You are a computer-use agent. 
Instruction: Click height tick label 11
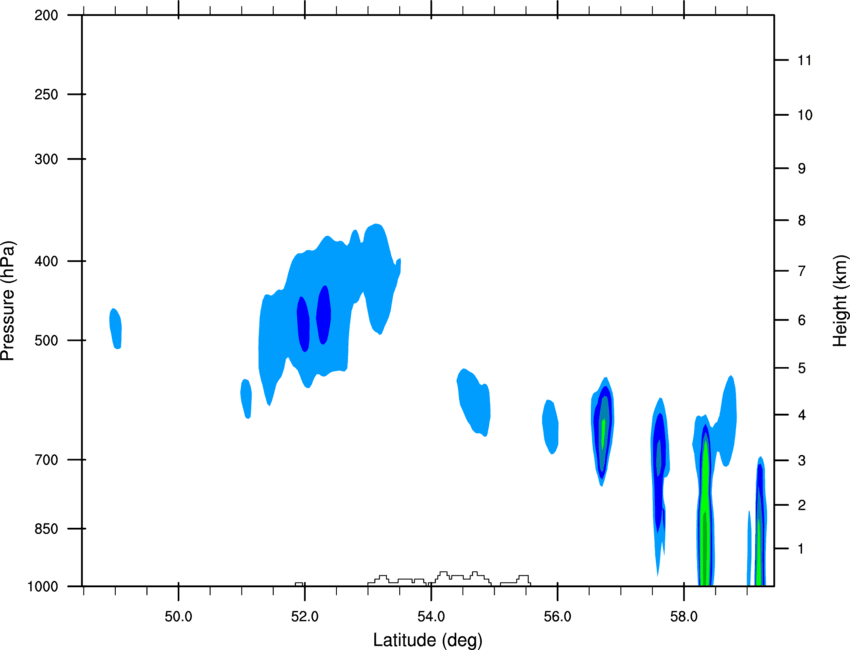pos(804,60)
